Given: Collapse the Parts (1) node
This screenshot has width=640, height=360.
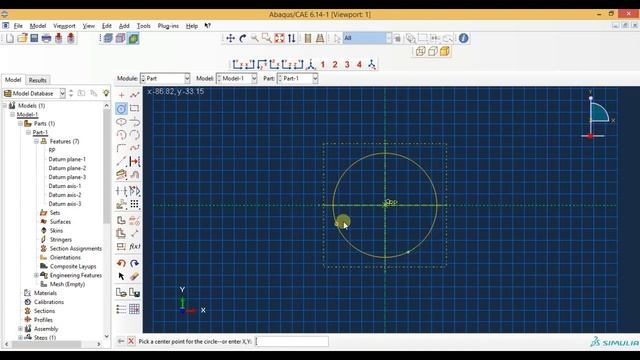Looking at the screenshot, I should pyautogui.click(x=20, y=123).
